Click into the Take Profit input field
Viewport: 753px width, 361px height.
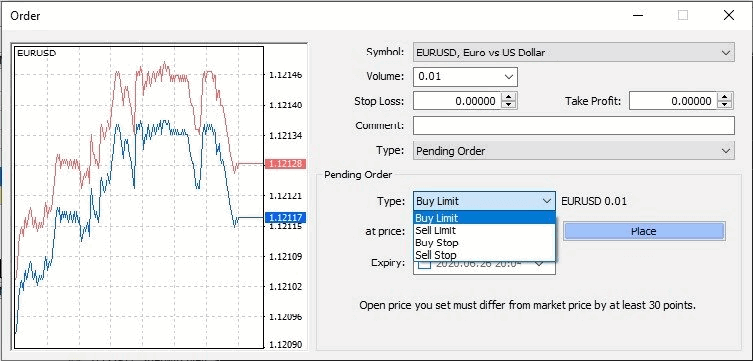(x=673, y=101)
